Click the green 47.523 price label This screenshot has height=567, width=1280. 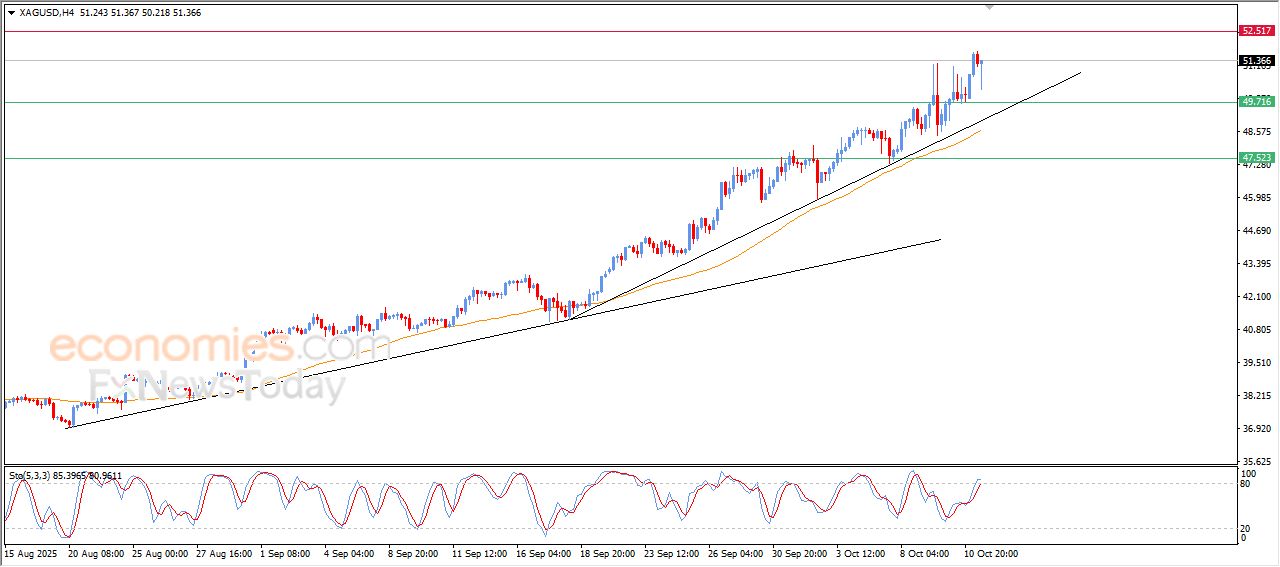point(1256,158)
